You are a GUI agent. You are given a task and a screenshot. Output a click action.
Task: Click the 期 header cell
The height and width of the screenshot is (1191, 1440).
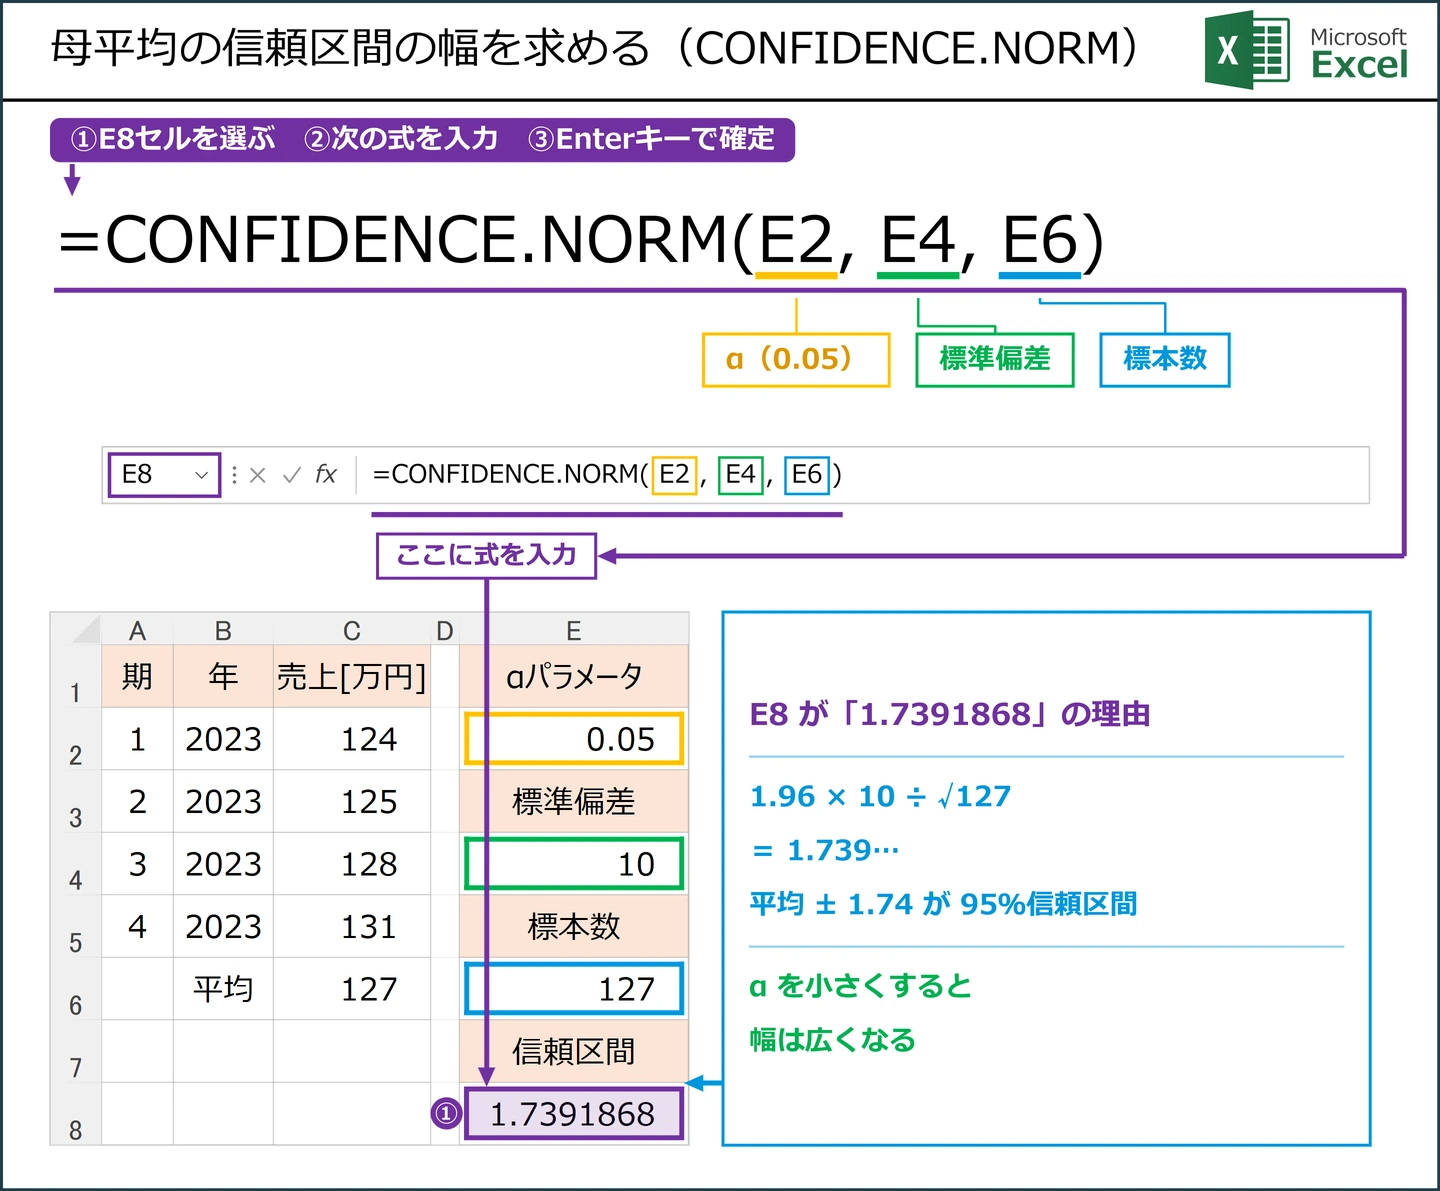[137, 677]
